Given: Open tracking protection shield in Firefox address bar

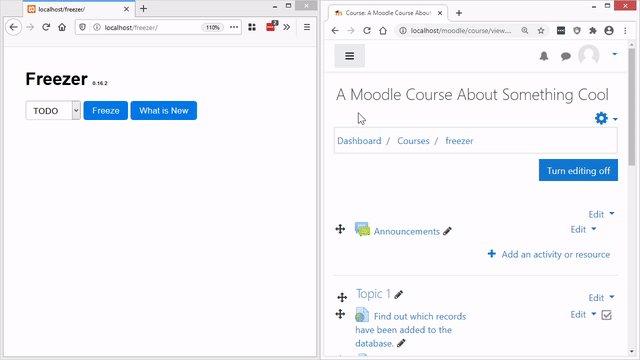Looking at the screenshot, I should (82, 27).
